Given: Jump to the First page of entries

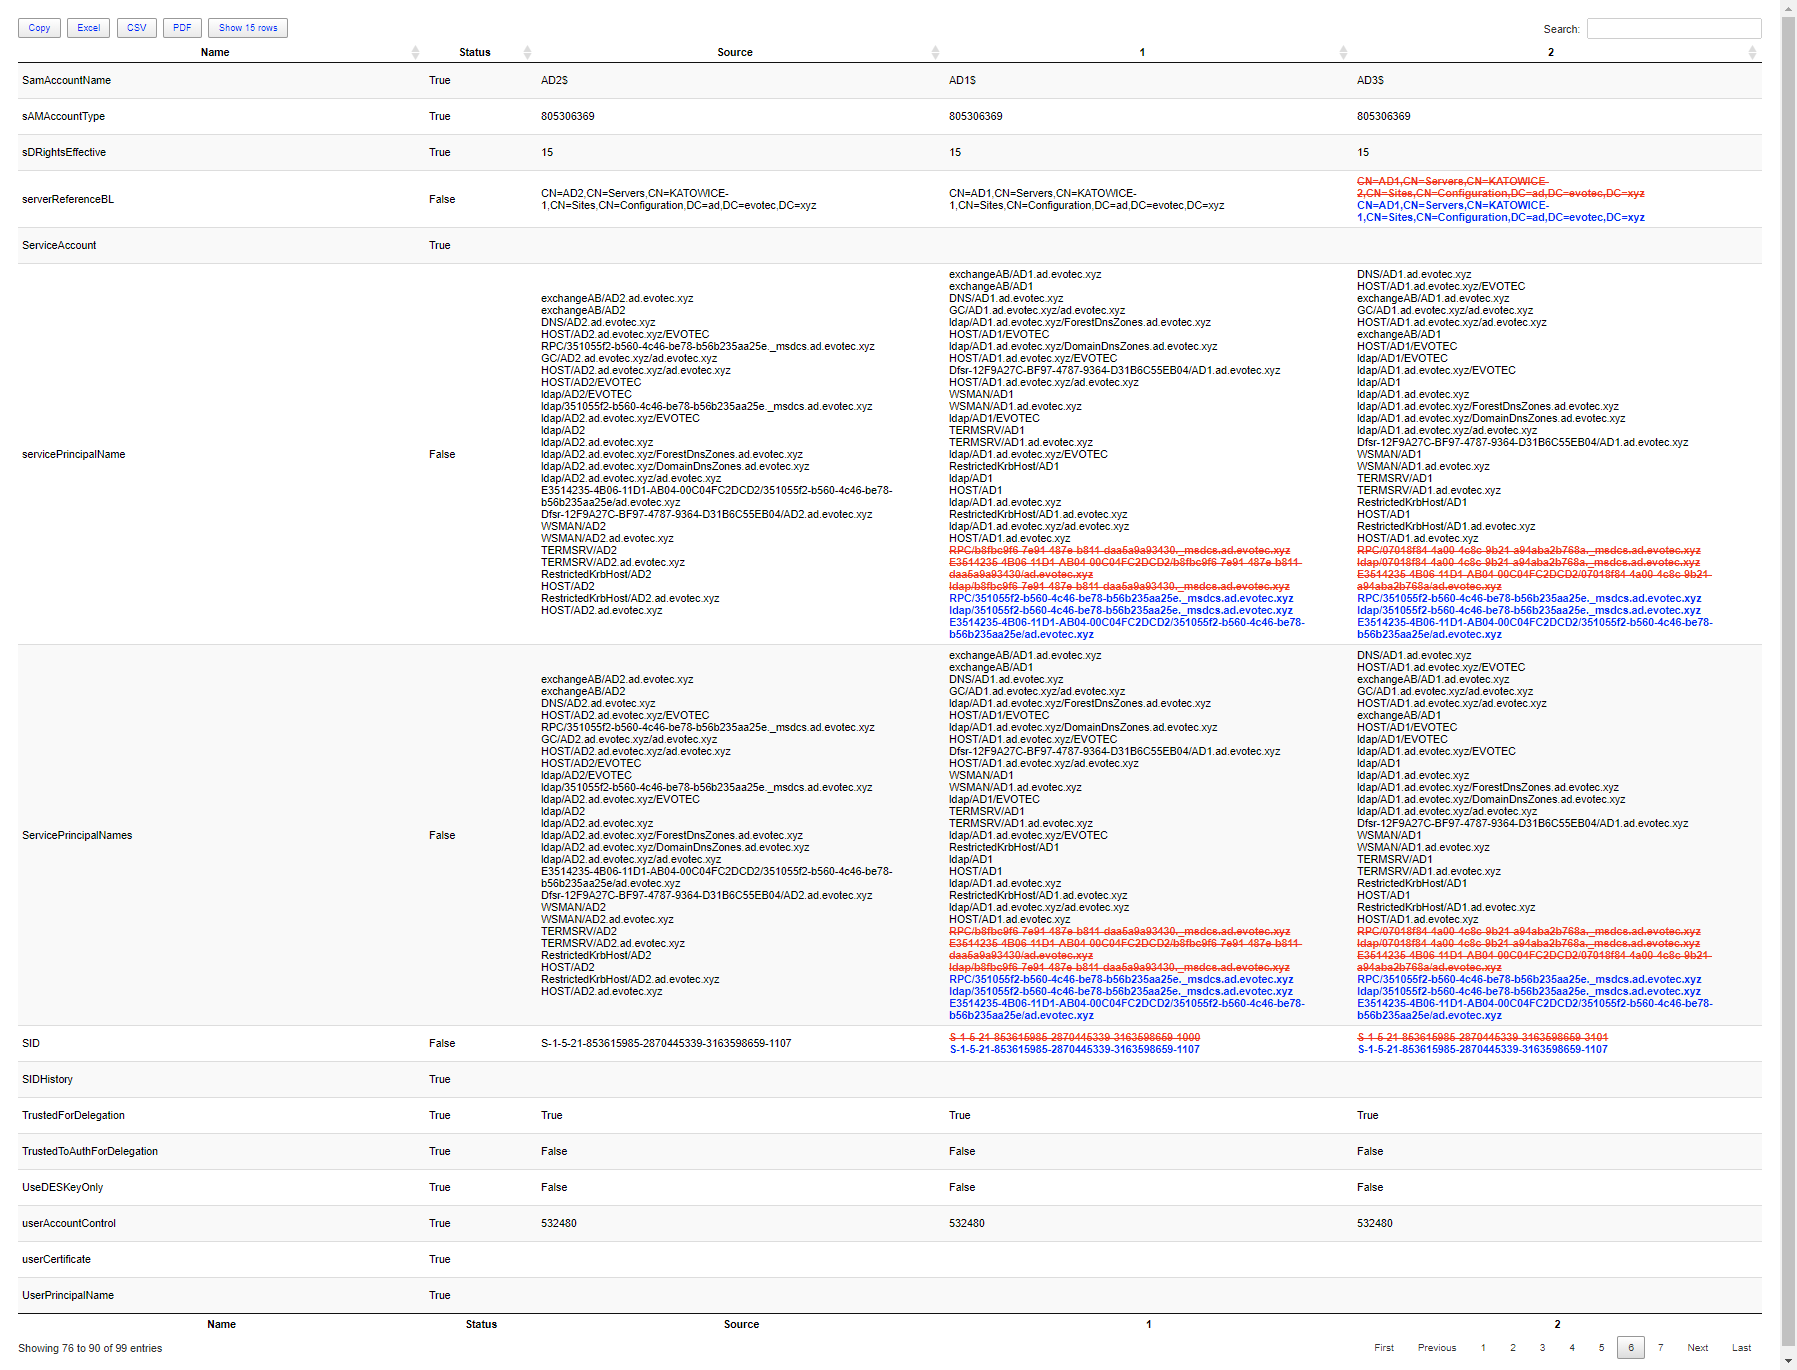Looking at the screenshot, I should click(1384, 1347).
